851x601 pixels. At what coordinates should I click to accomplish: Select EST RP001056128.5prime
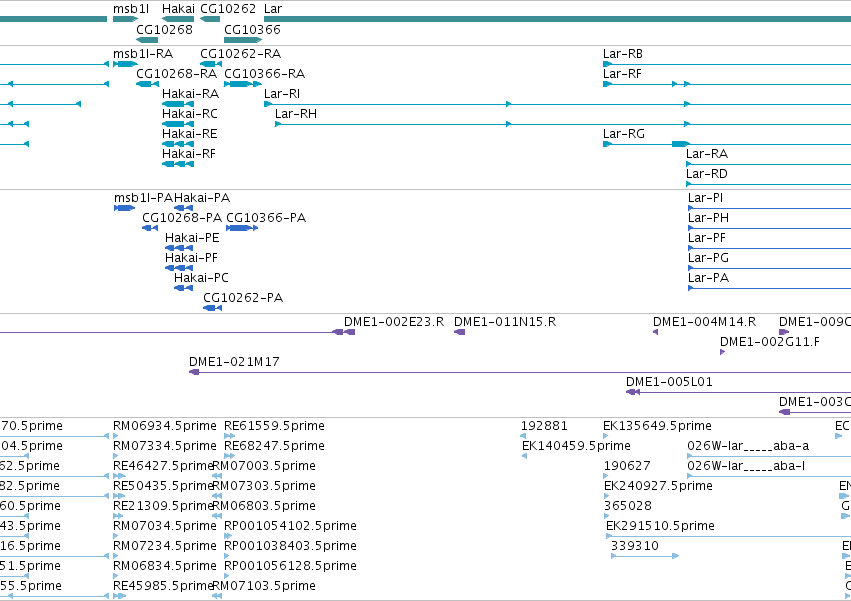click(x=290, y=567)
